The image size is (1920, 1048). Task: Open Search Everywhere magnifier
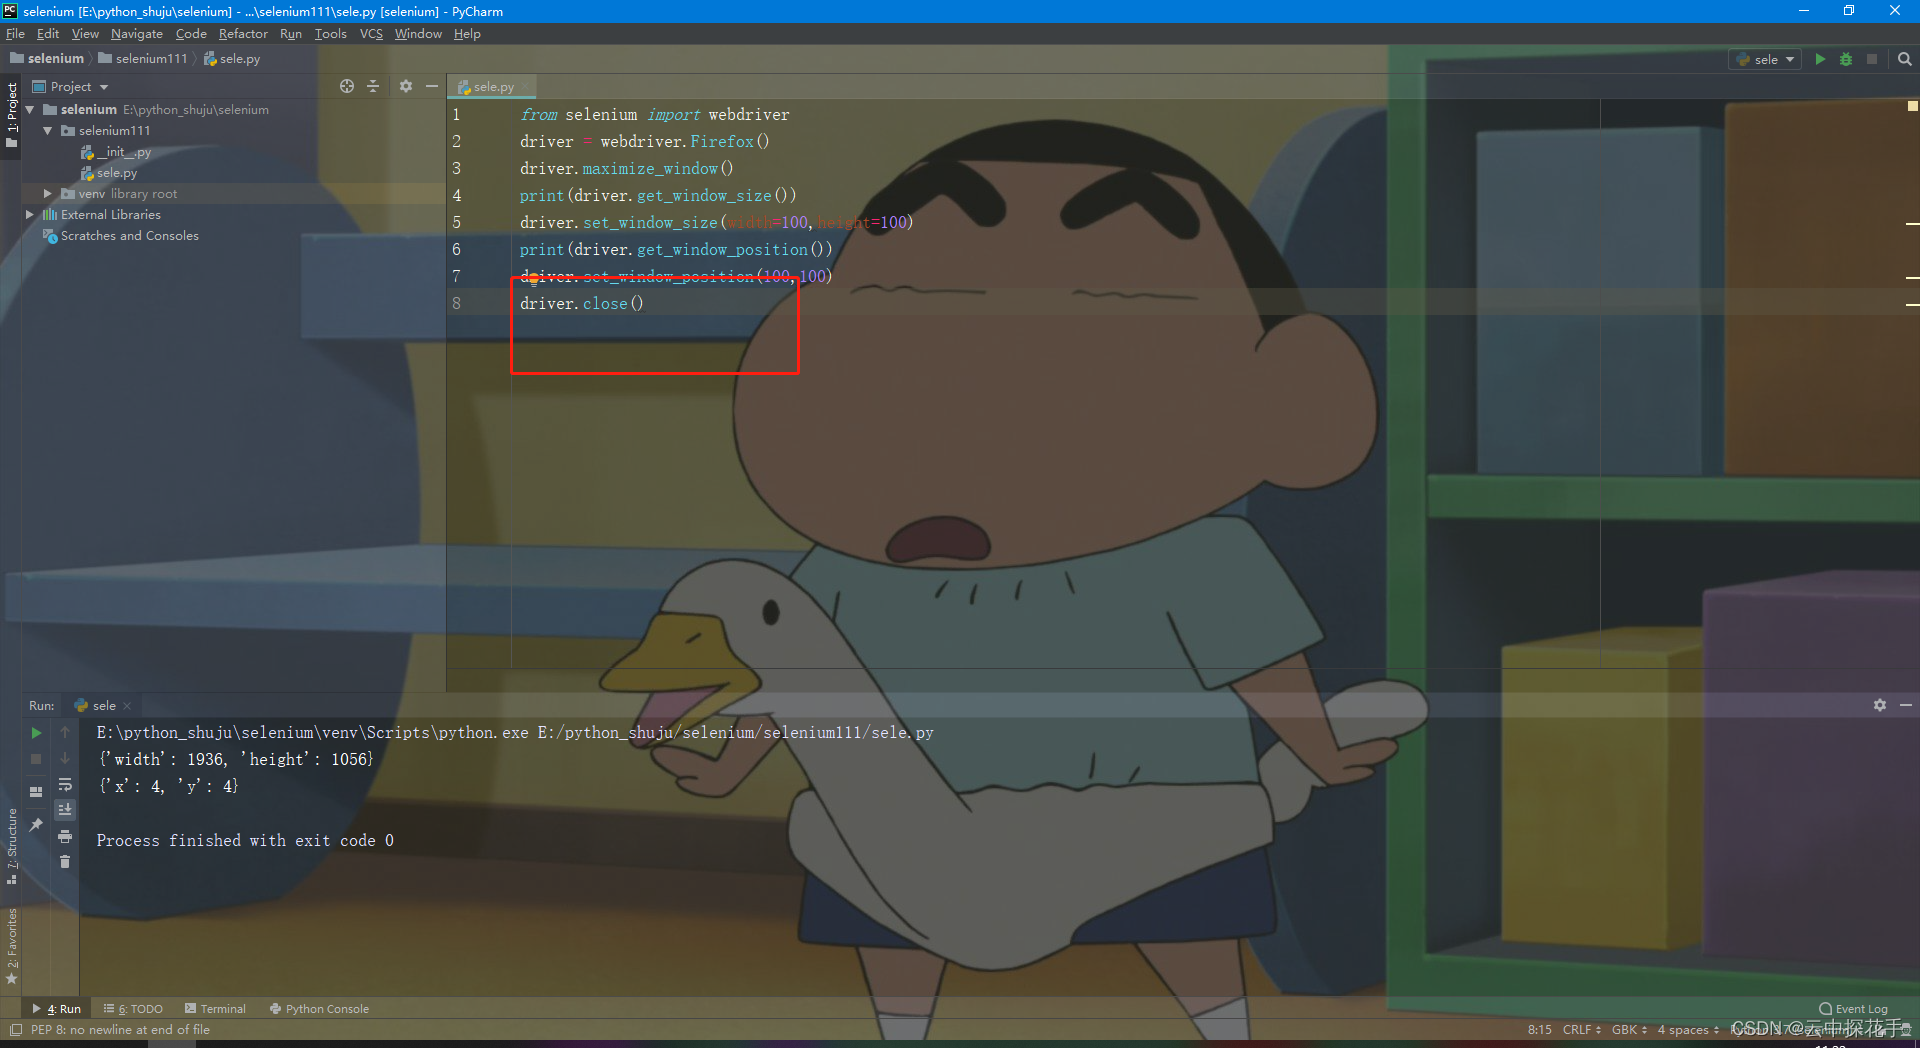(1905, 59)
